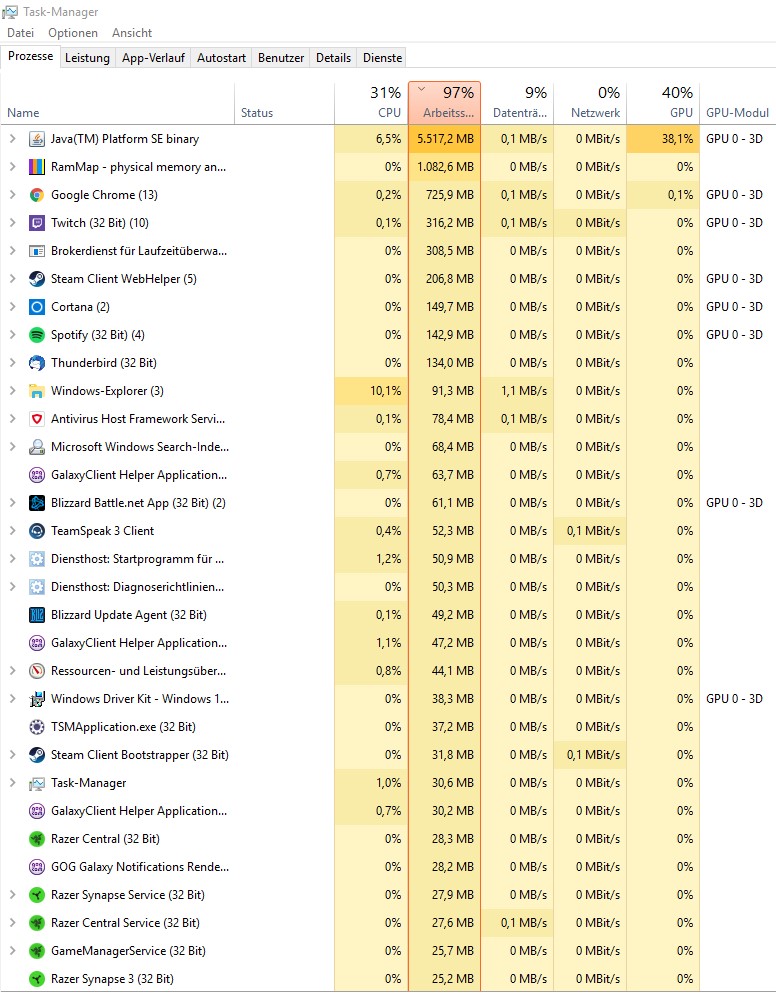Select the Spotify icon
776x999 pixels.
(37, 335)
